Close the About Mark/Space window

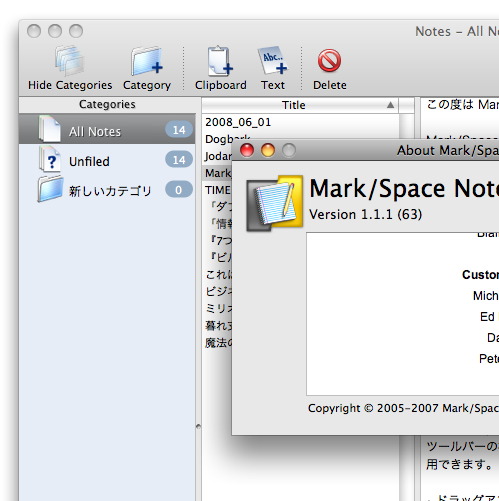tap(247, 150)
